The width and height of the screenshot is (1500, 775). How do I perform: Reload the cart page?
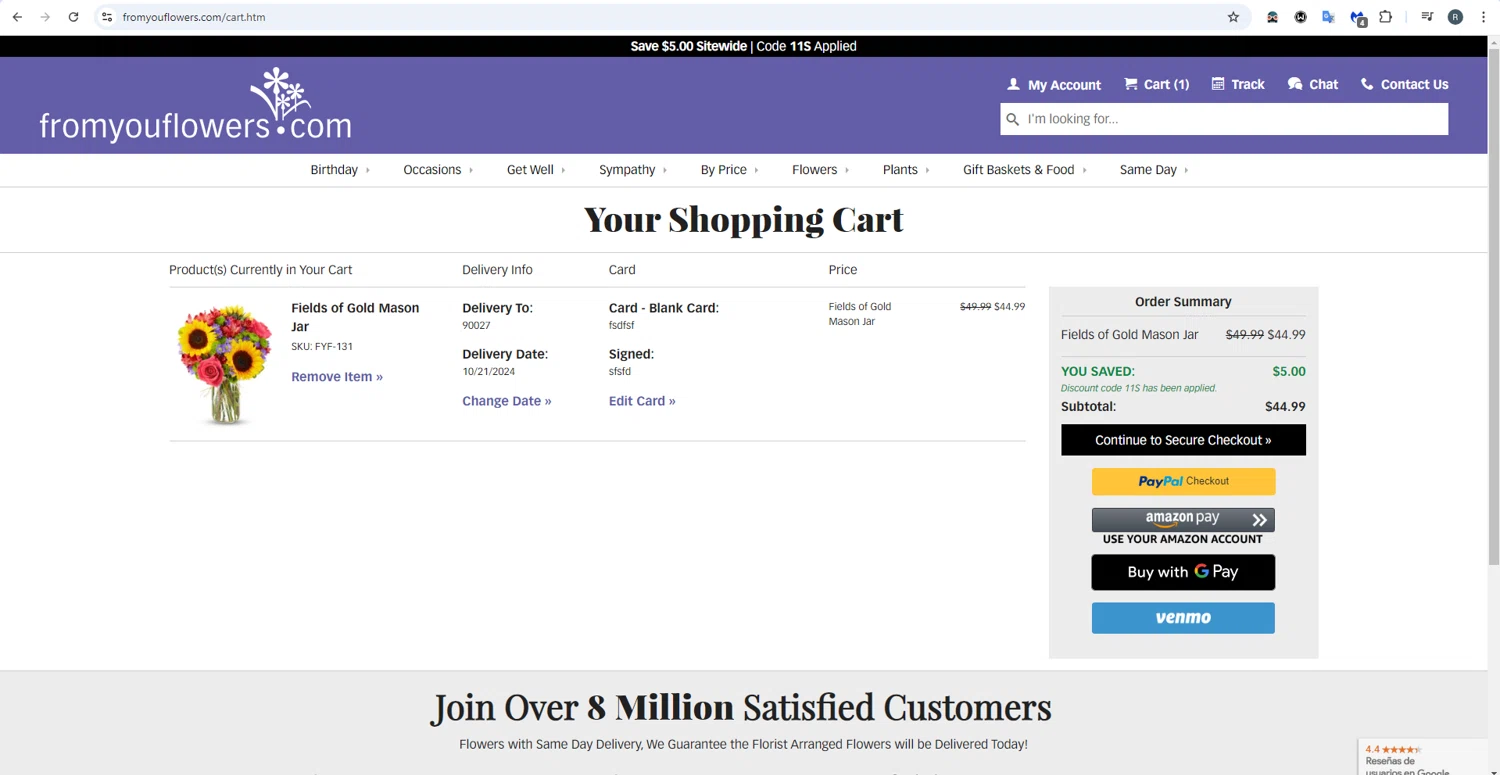click(73, 17)
